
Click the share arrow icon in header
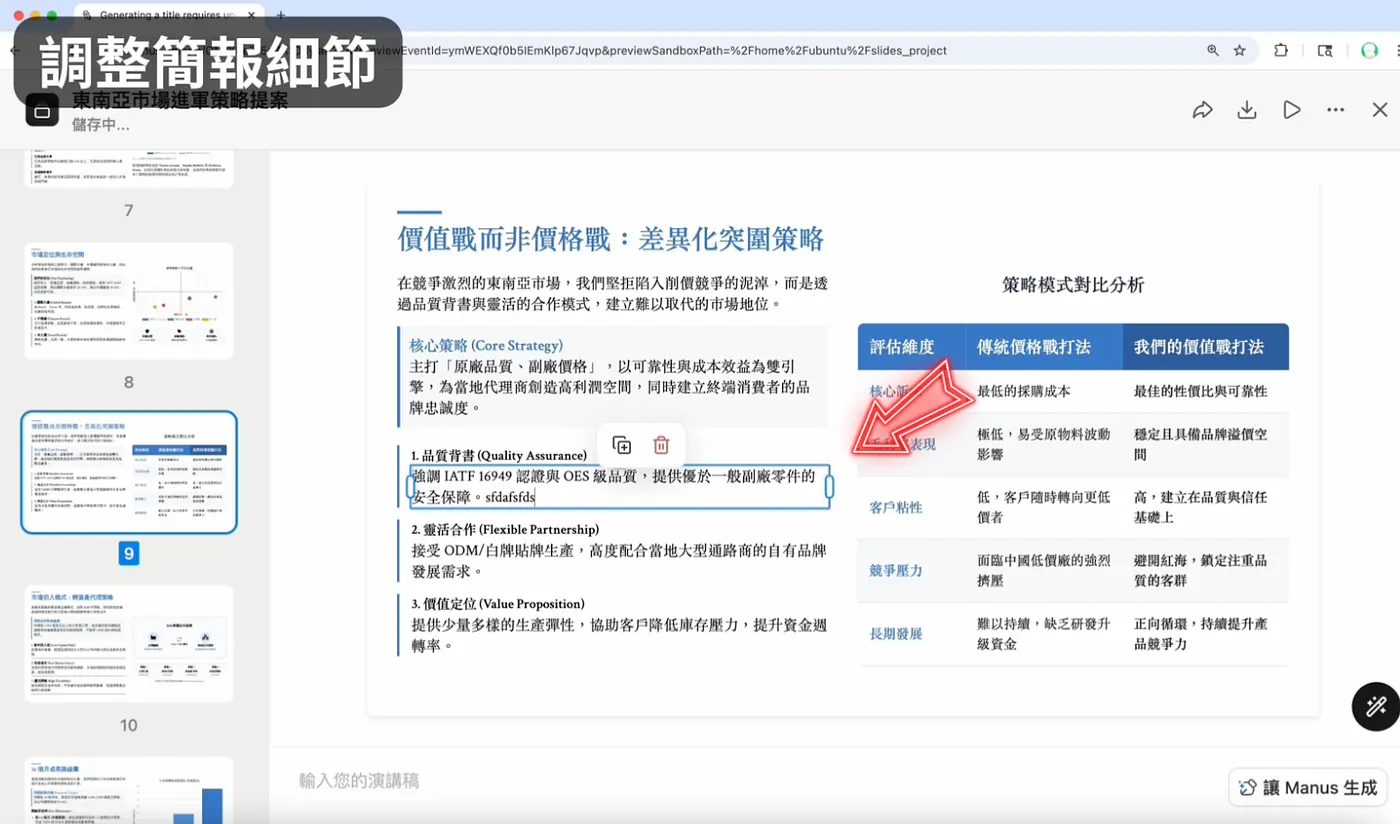click(x=1202, y=110)
